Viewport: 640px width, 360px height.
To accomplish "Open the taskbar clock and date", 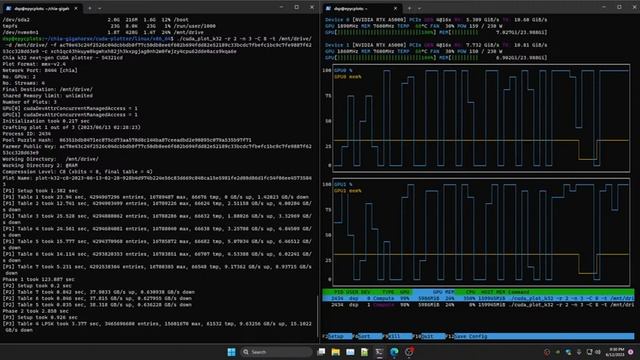I will point(616,352).
